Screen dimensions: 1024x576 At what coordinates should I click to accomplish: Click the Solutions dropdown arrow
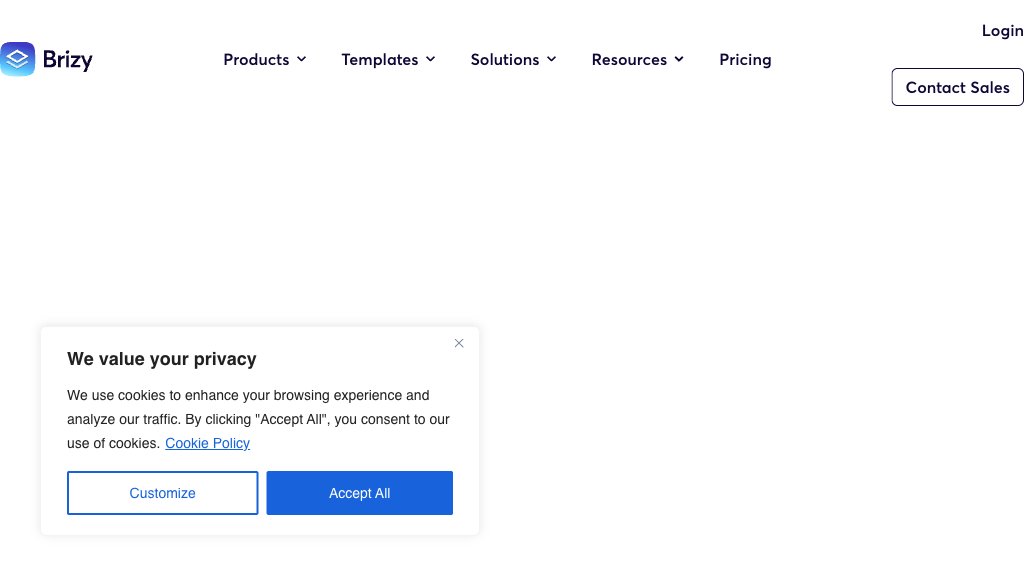[x=552, y=60]
